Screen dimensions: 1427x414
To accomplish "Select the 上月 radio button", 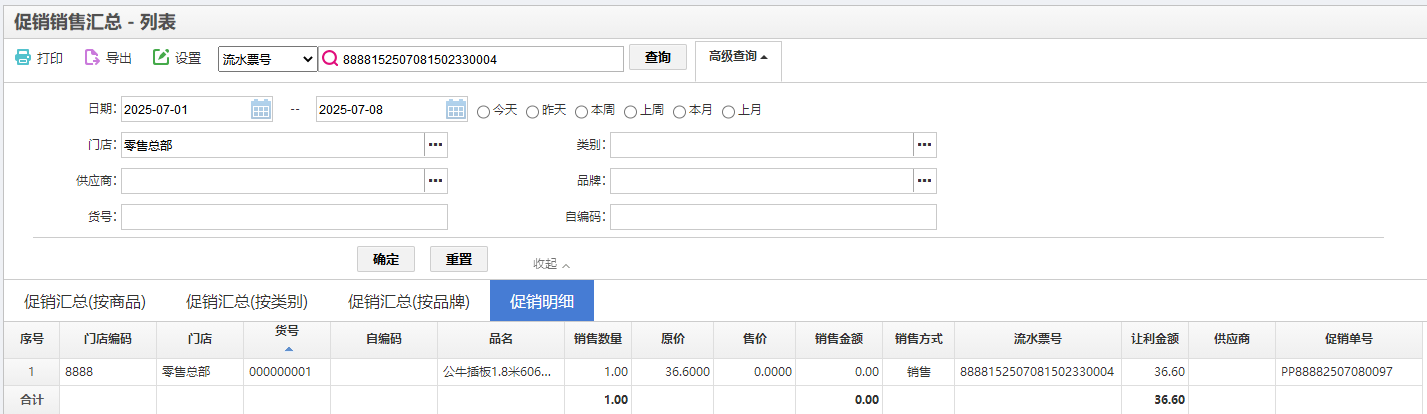I will pyautogui.click(x=728, y=111).
